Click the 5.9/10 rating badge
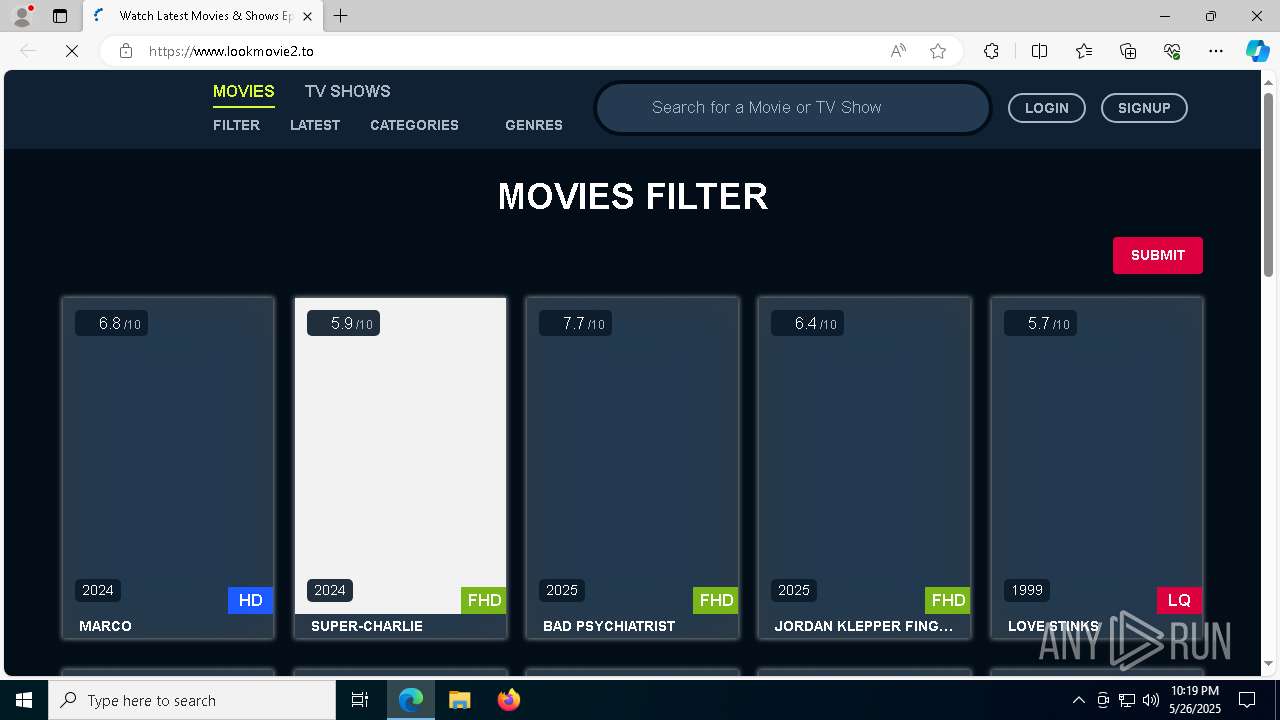This screenshot has height=720, width=1280. tap(343, 323)
